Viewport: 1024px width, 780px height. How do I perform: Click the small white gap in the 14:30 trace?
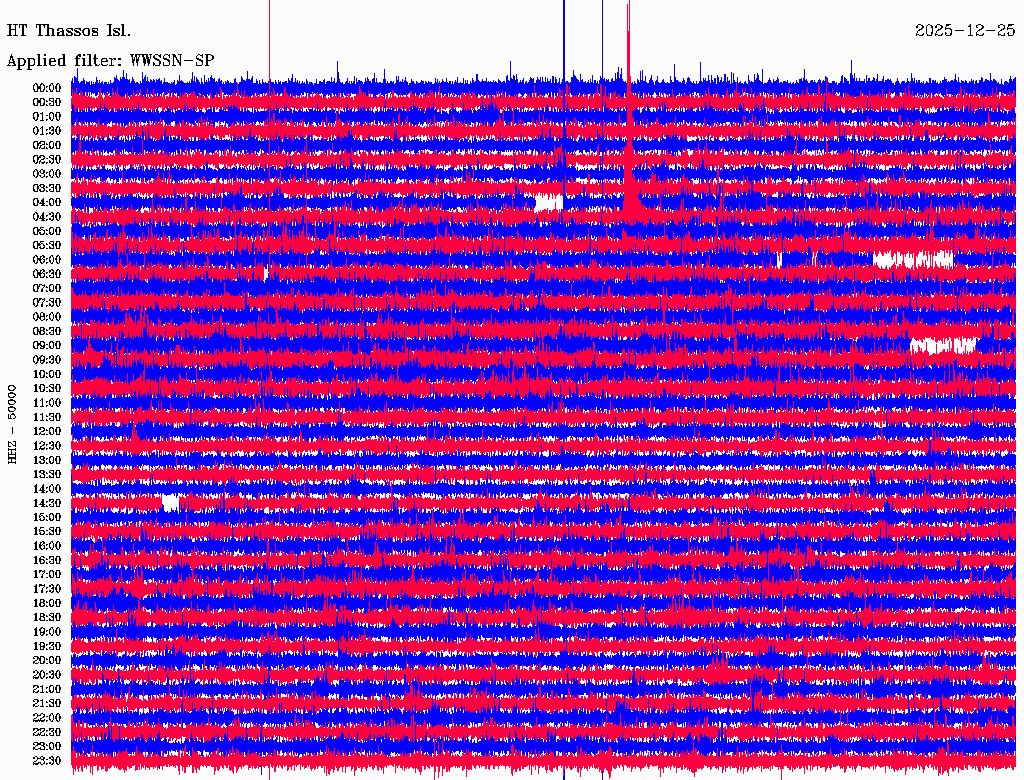coord(170,502)
